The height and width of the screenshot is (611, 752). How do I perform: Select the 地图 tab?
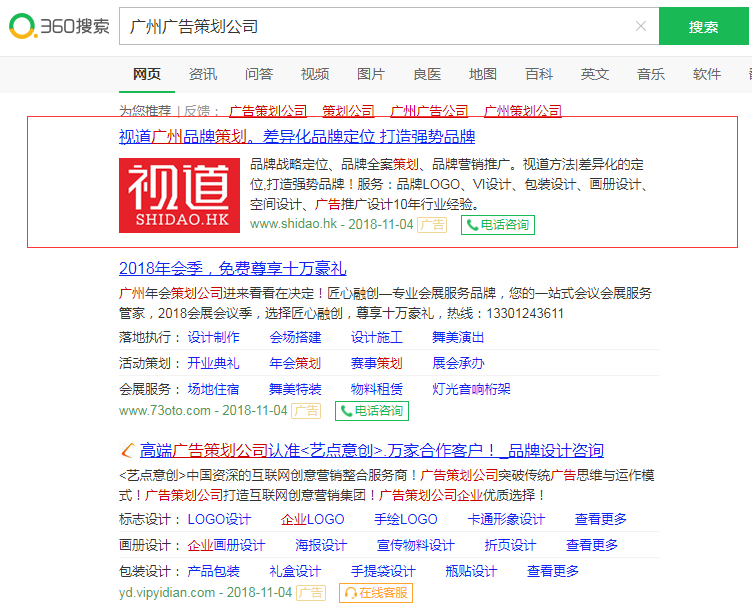click(x=483, y=74)
